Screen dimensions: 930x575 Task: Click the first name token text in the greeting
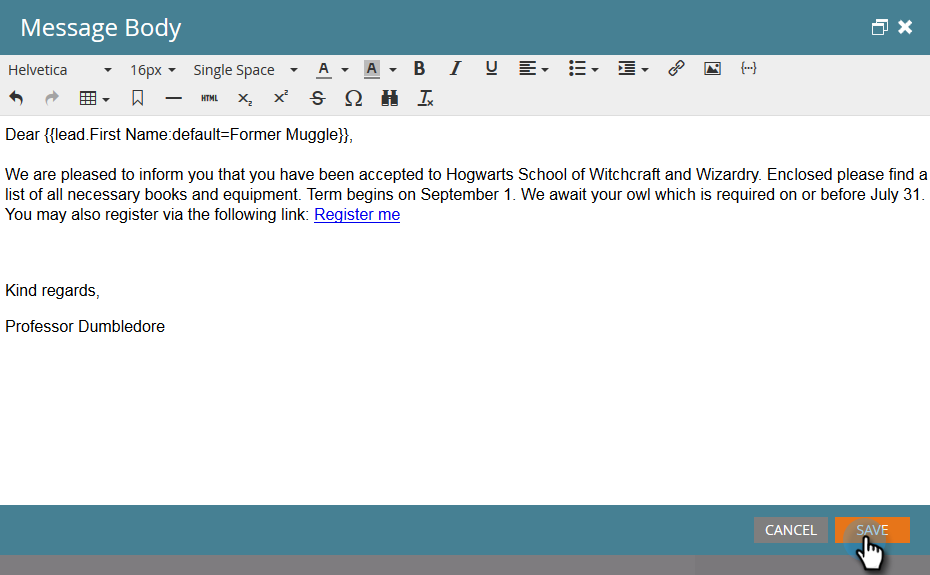click(x=198, y=135)
